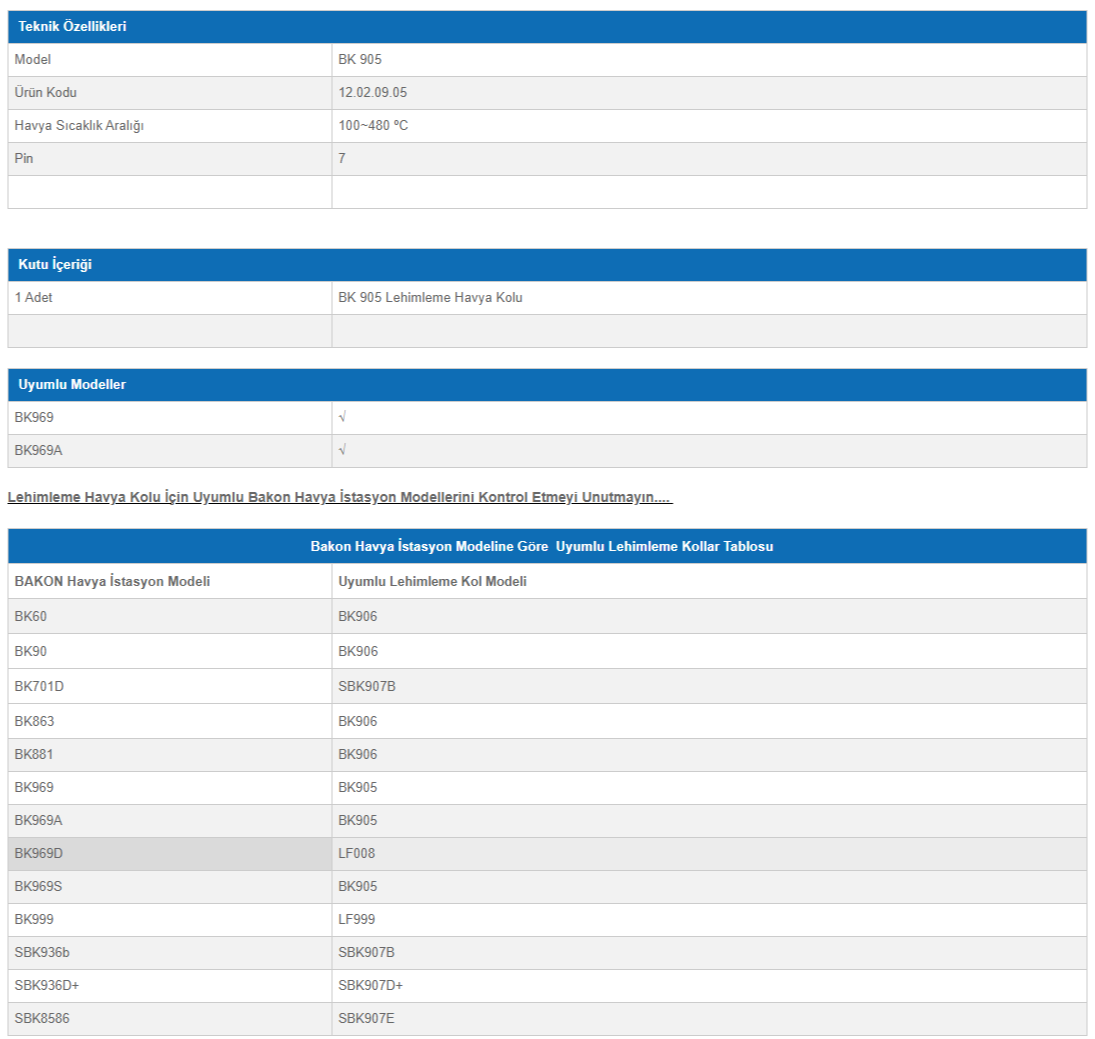Select the SBK936b station cell
The image size is (1095, 1039).
point(170,952)
